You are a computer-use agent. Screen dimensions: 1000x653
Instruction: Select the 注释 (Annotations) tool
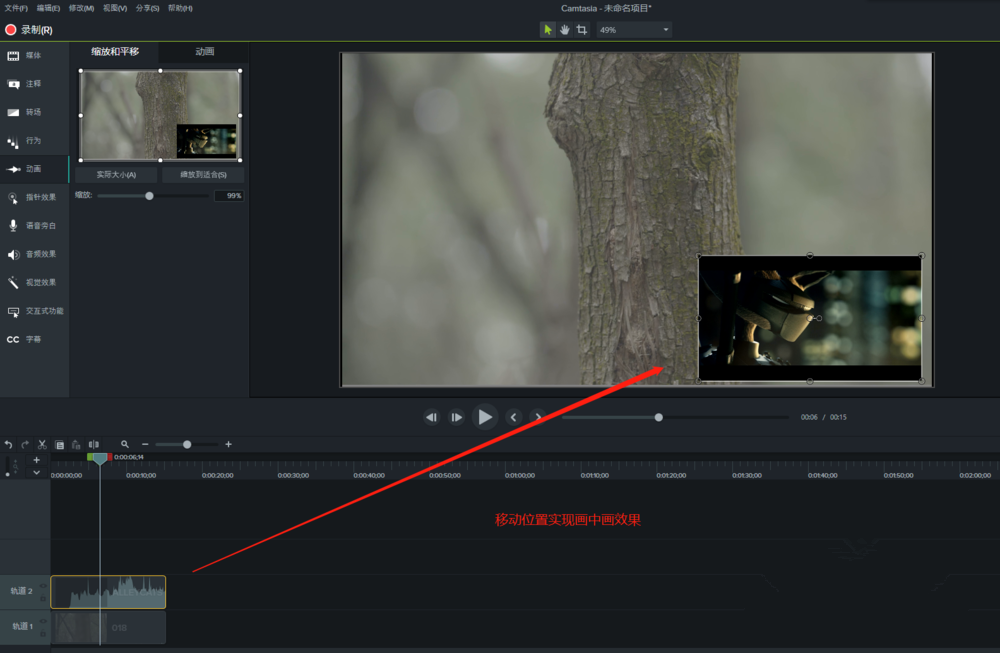tap(33, 84)
